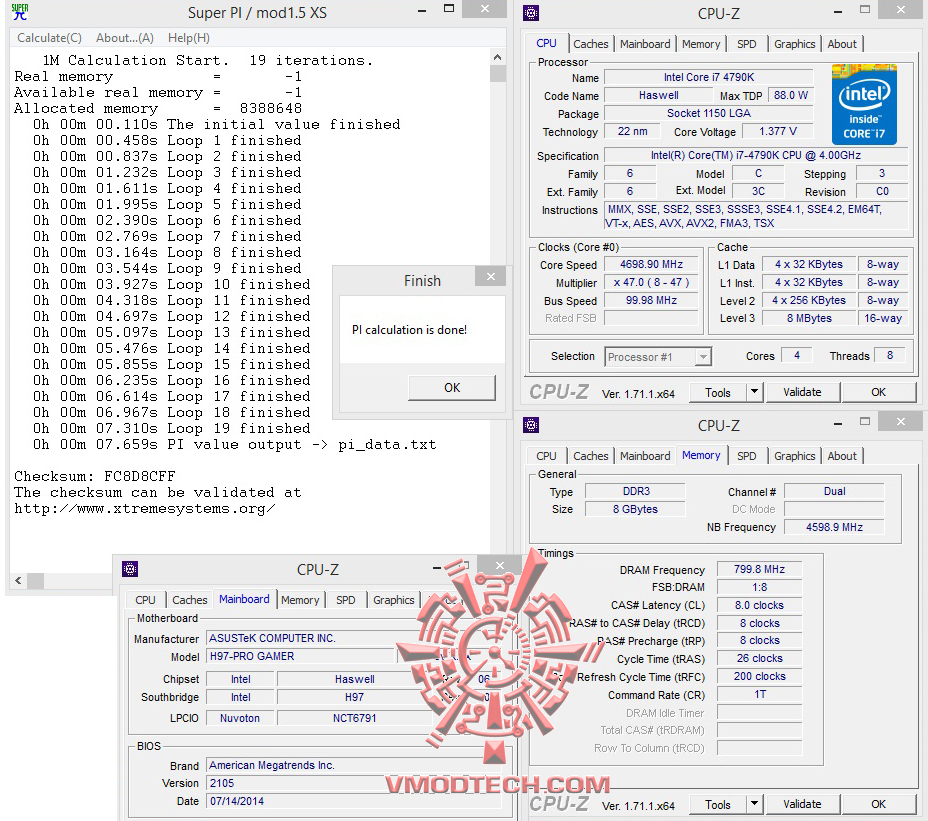Click OK in top CPU-Z CPU window
This screenshot has height=821, width=928.
pyautogui.click(x=878, y=392)
